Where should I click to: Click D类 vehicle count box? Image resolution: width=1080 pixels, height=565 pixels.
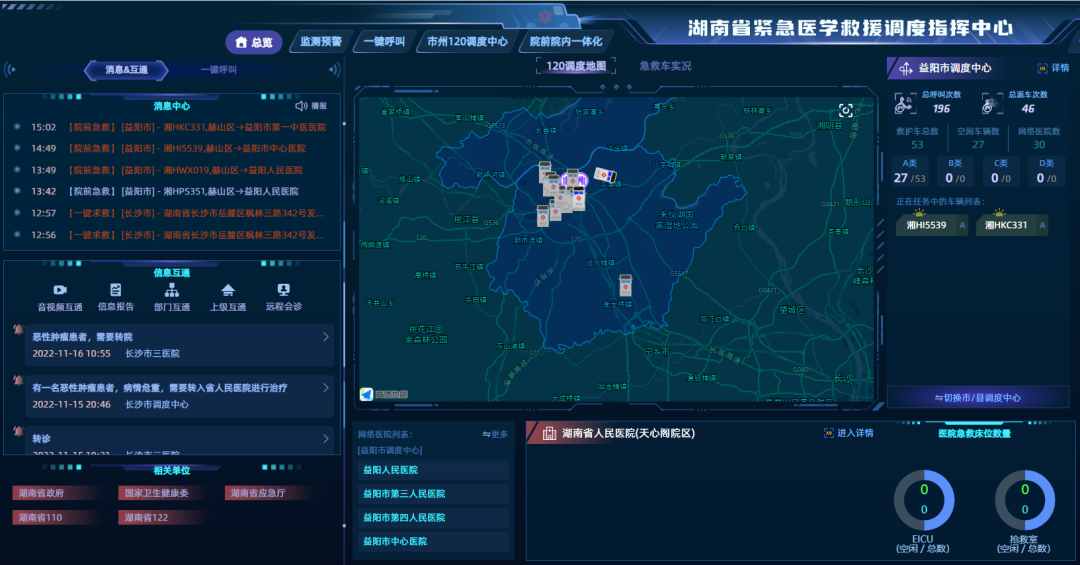pos(1046,172)
